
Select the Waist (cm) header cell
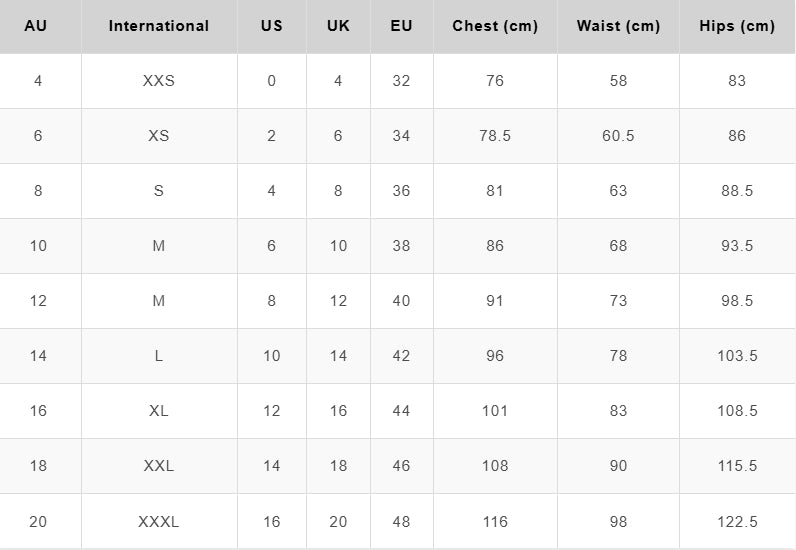pyautogui.click(x=618, y=26)
